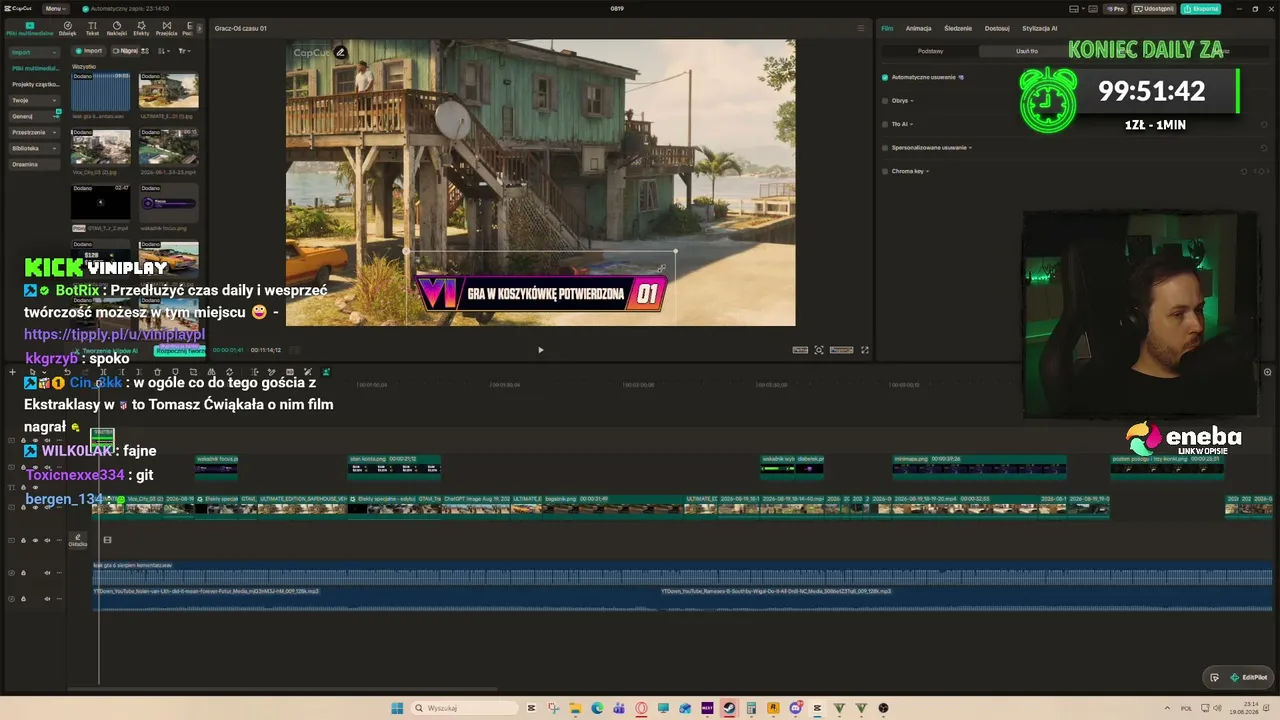Click the round Import media button

89,51
